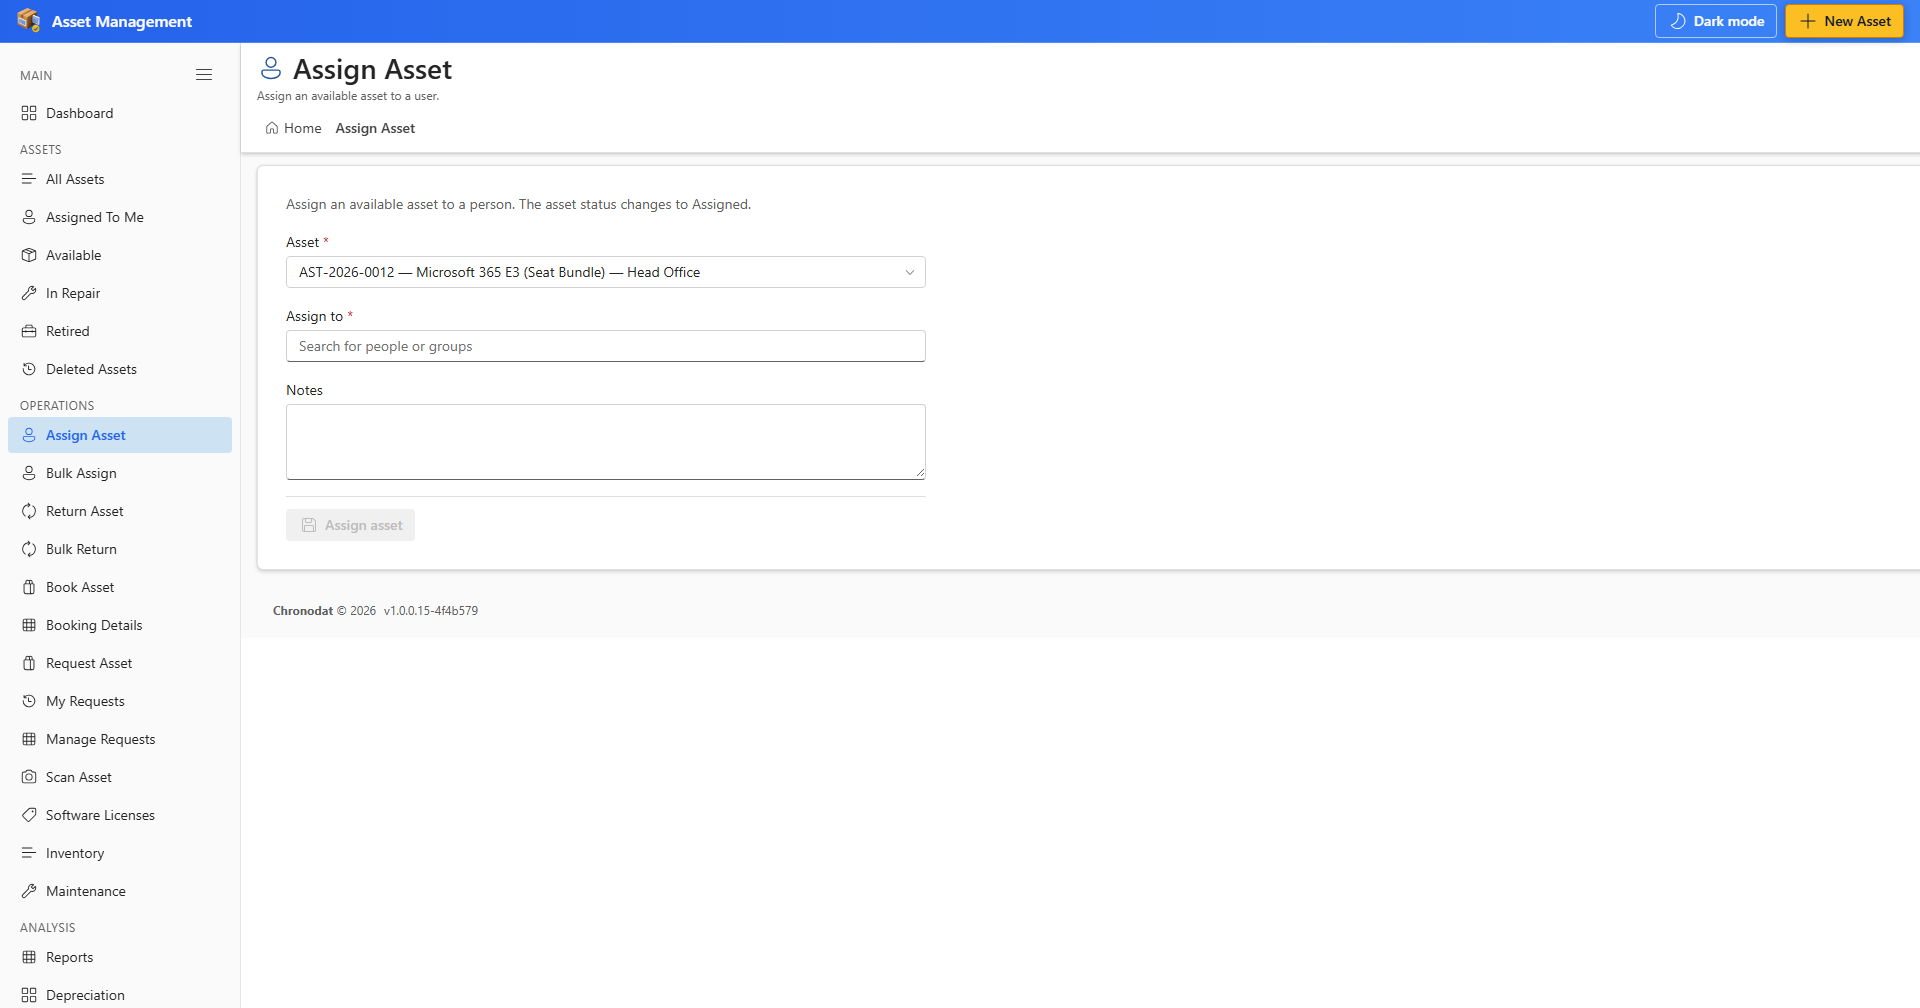Click Available menu label
Image resolution: width=1920 pixels, height=1008 pixels.
(x=74, y=255)
